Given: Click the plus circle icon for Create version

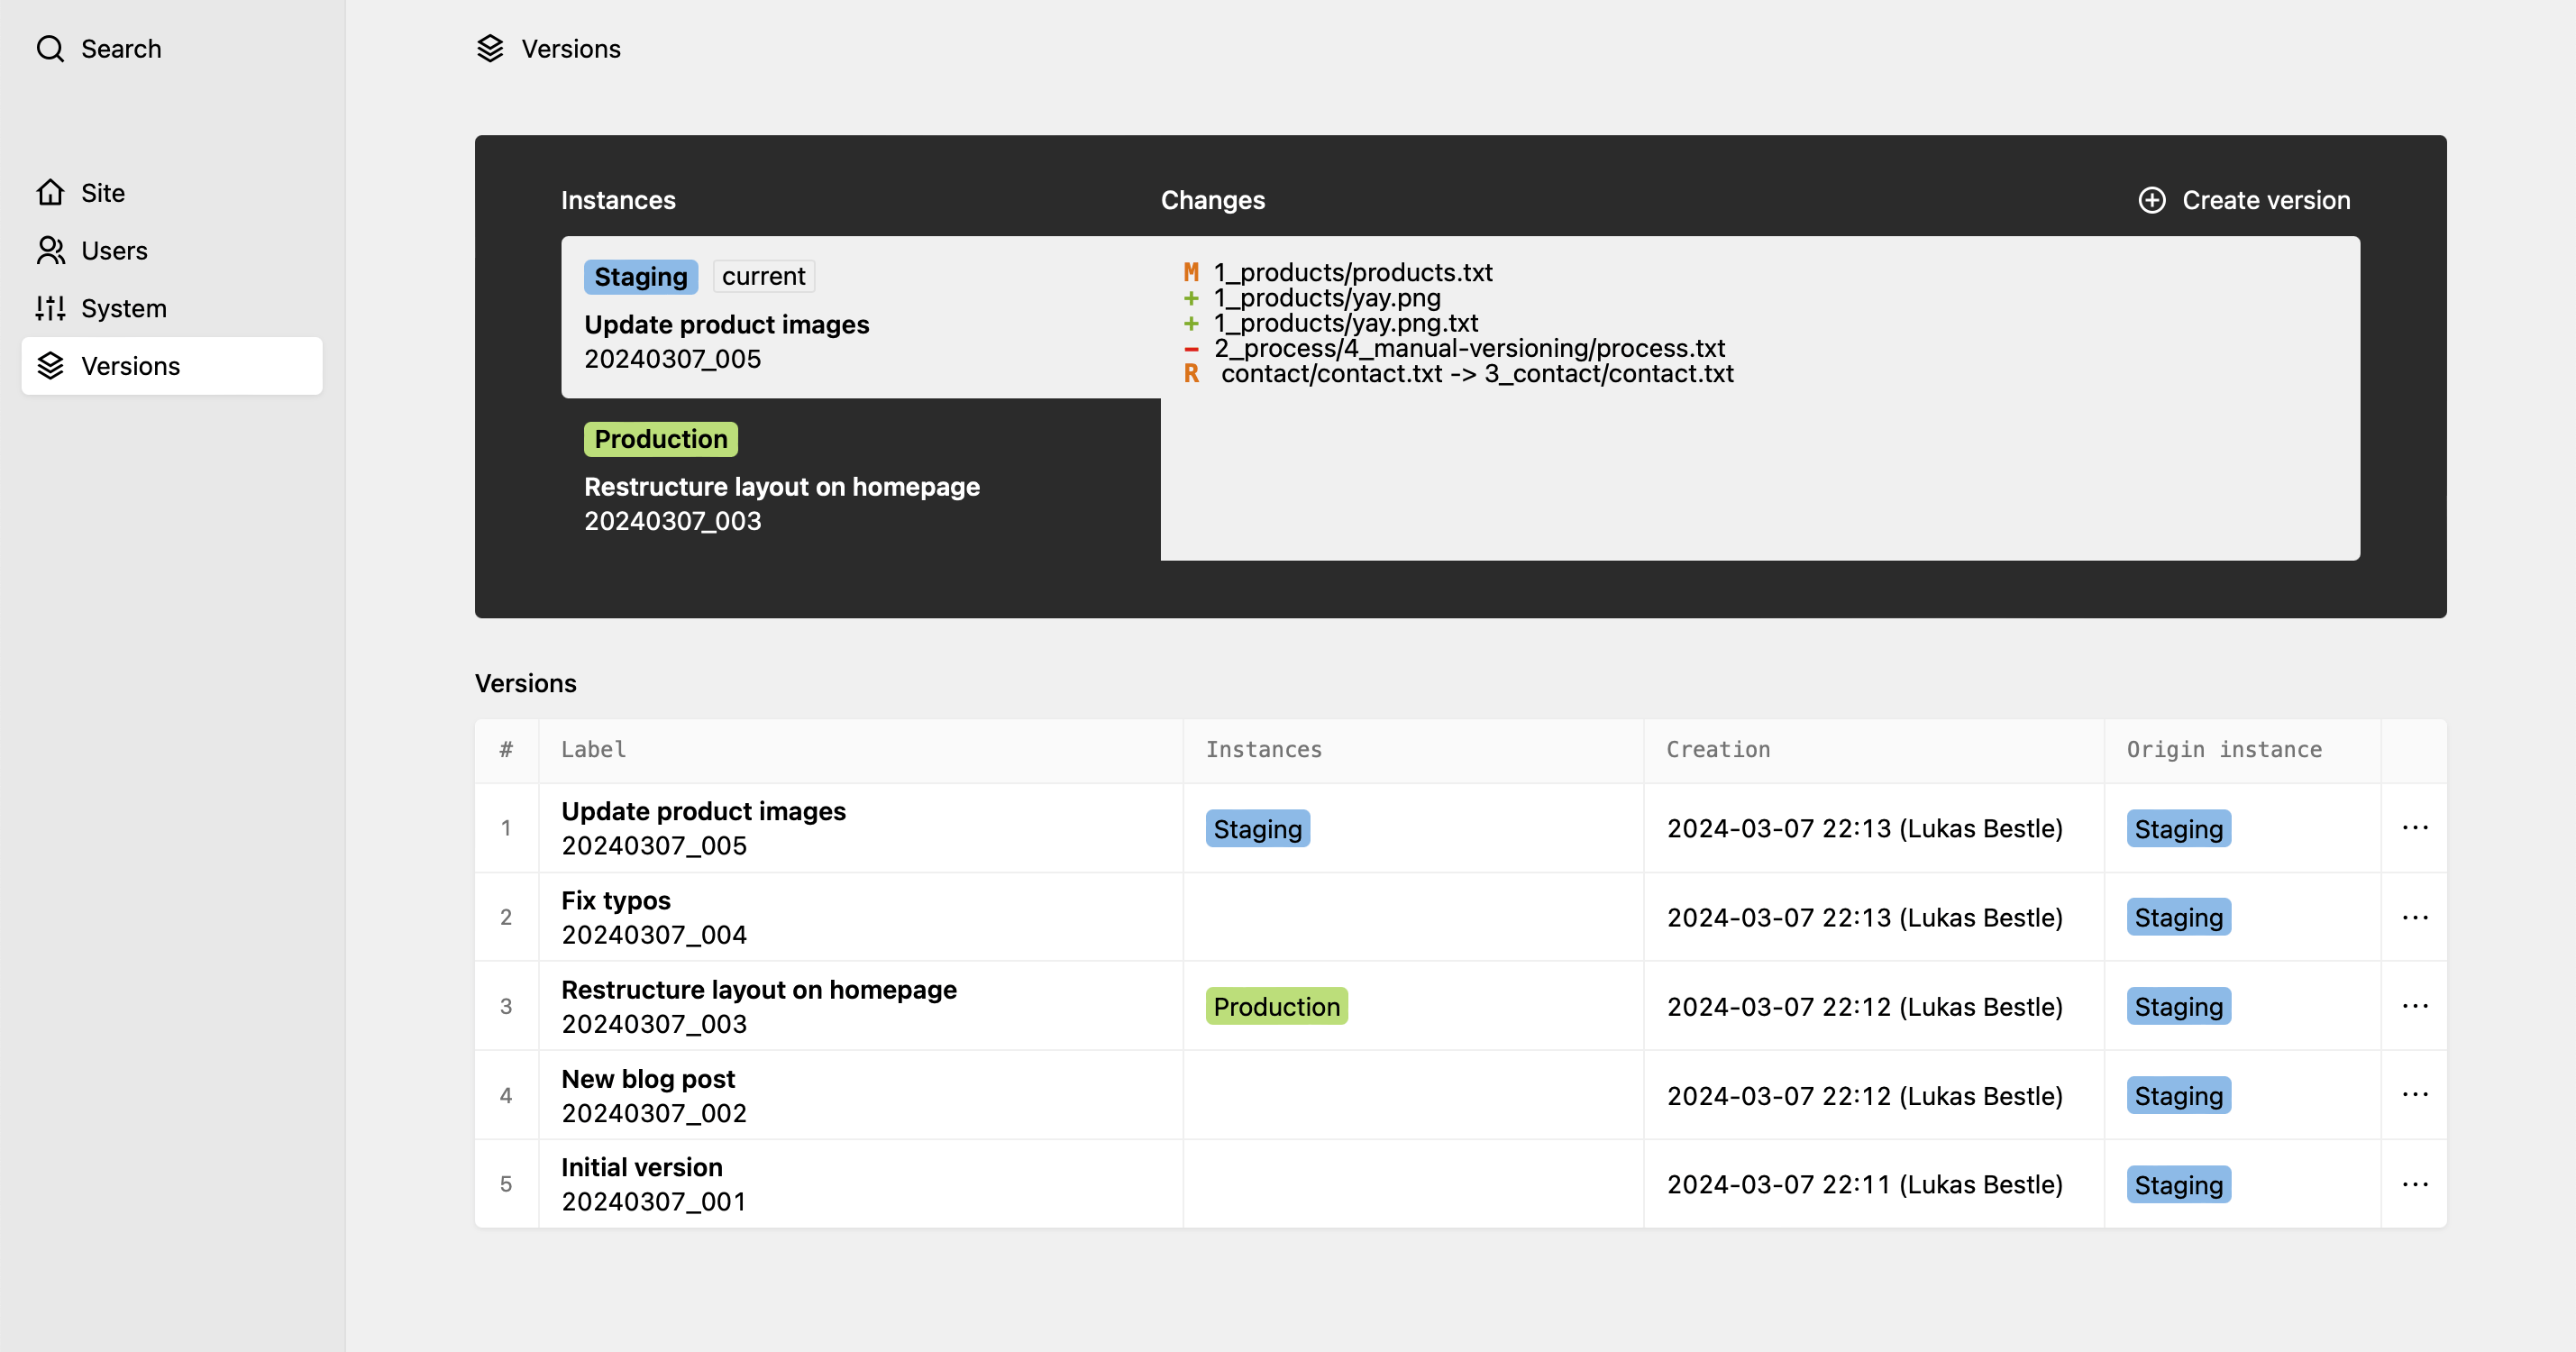Looking at the screenshot, I should tap(2151, 200).
